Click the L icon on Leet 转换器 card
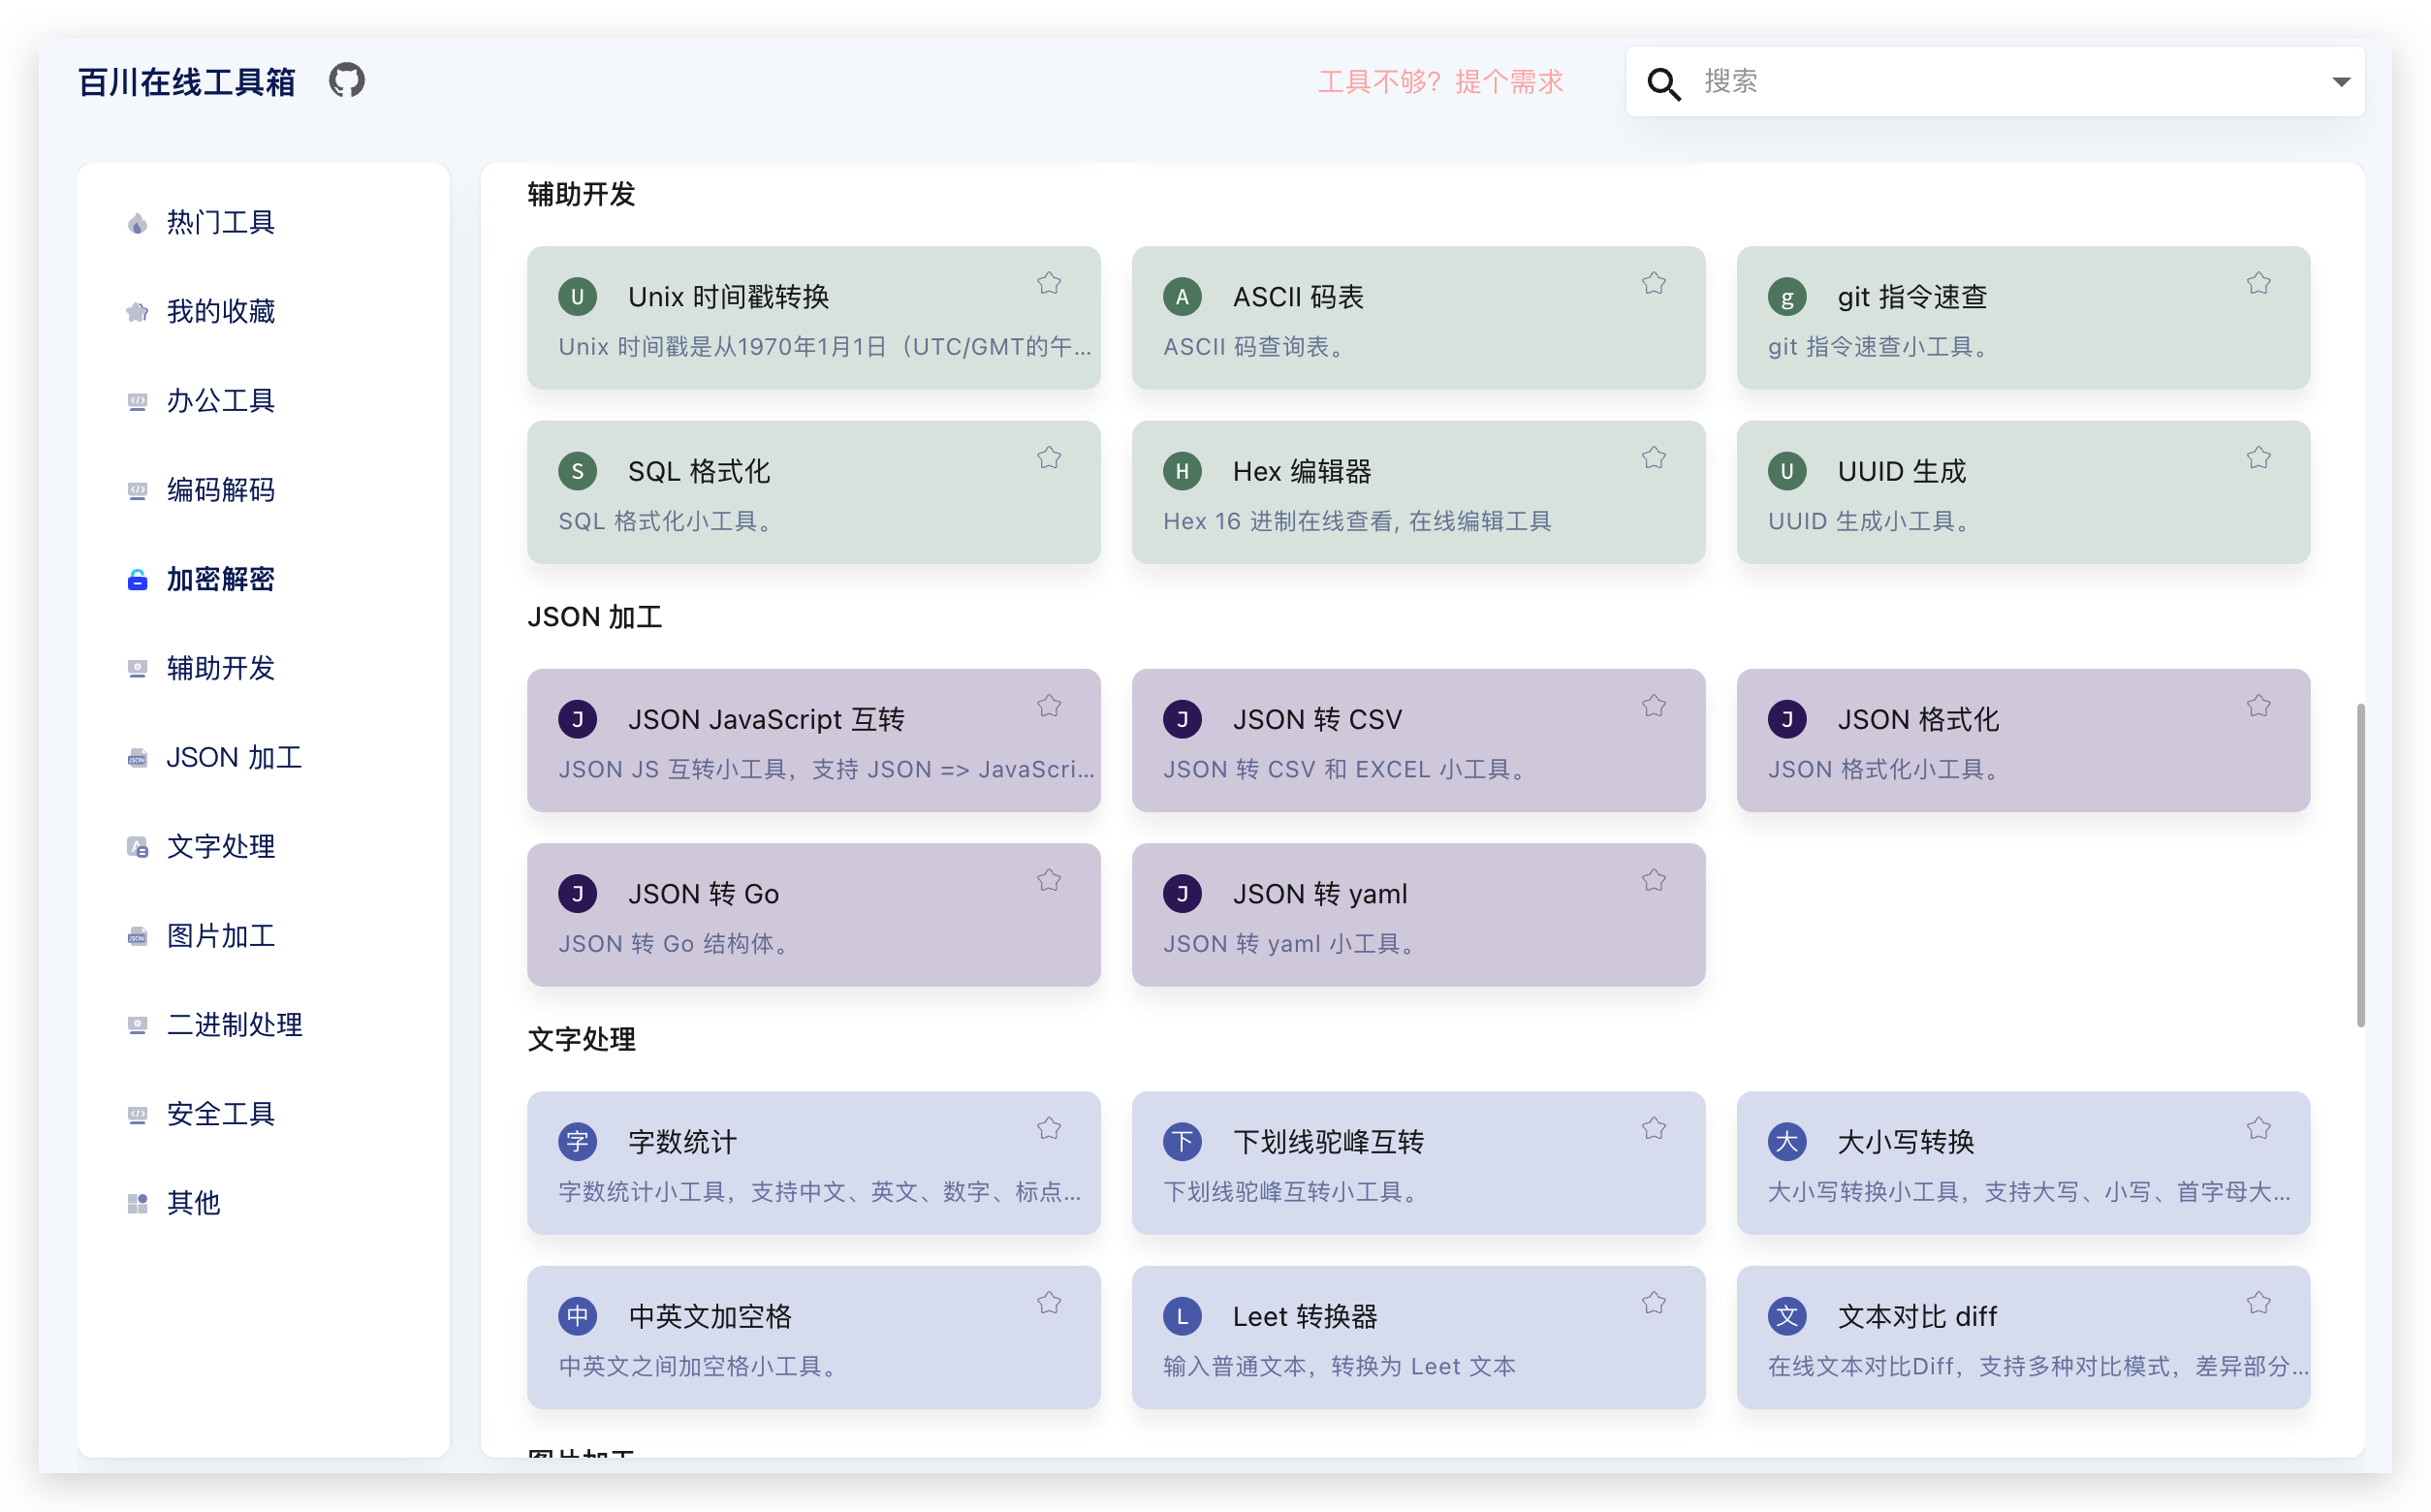The width and height of the screenshot is (2431, 1512). point(1182,1316)
